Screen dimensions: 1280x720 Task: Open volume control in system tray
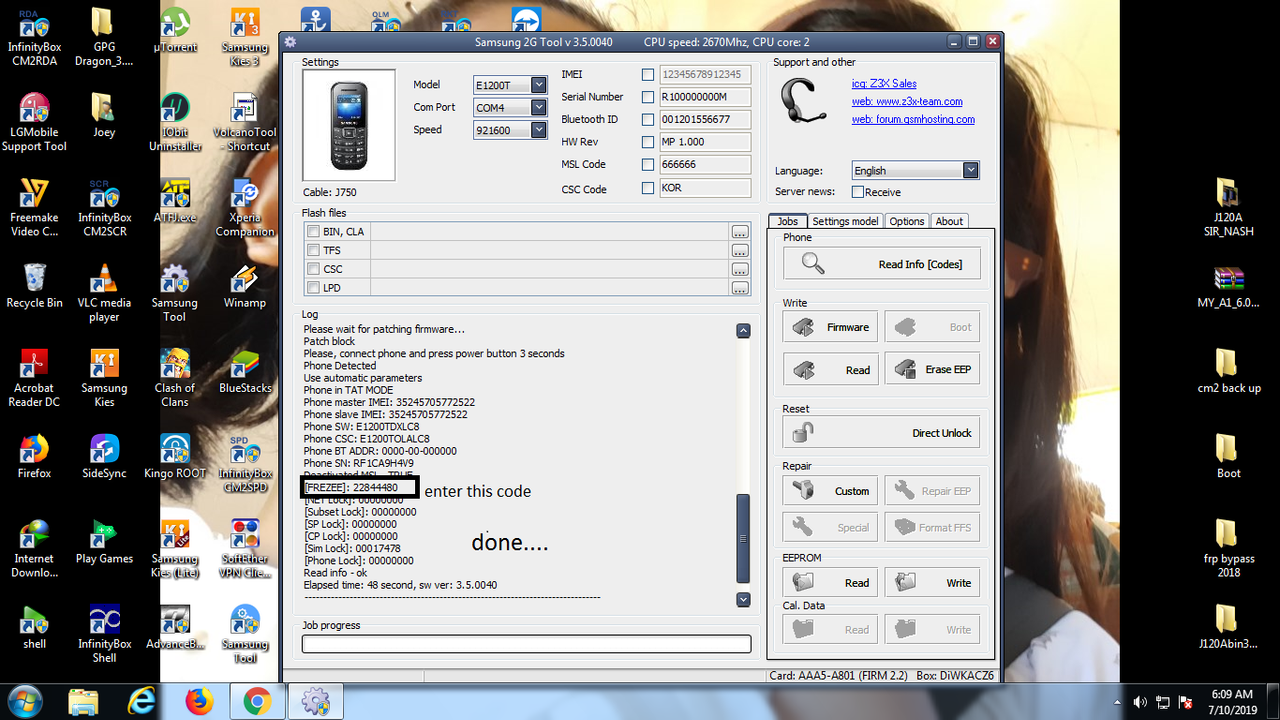click(x=1140, y=703)
